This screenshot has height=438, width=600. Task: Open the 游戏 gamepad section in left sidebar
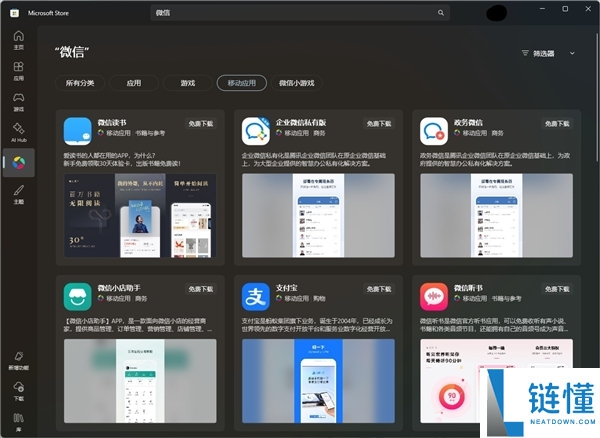(18, 102)
